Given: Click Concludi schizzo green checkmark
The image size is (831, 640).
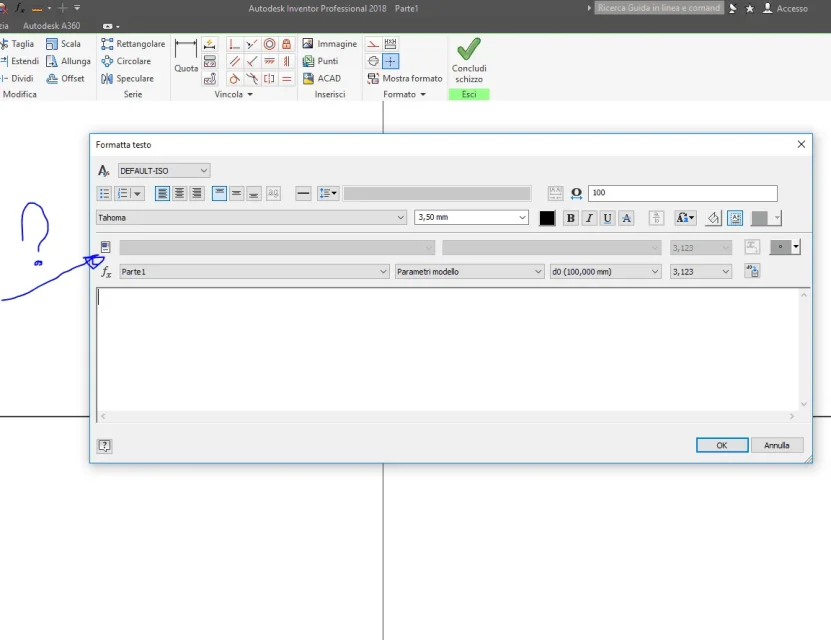Looking at the screenshot, I should pos(469,60).
